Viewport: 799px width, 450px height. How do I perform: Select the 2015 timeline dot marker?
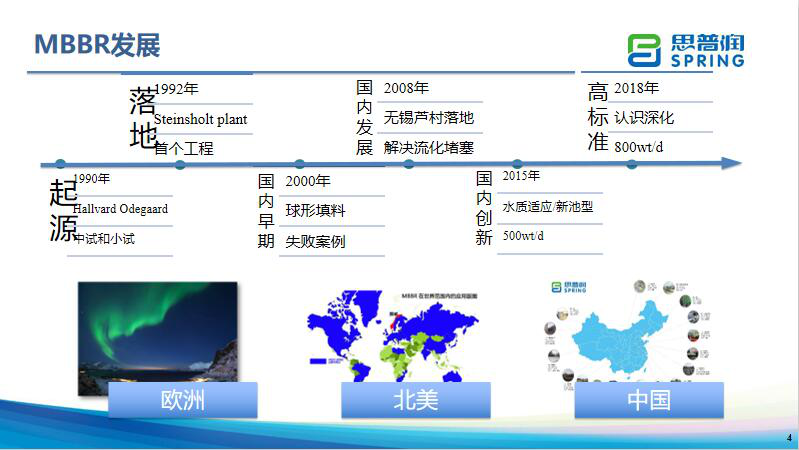click(517, 164)
